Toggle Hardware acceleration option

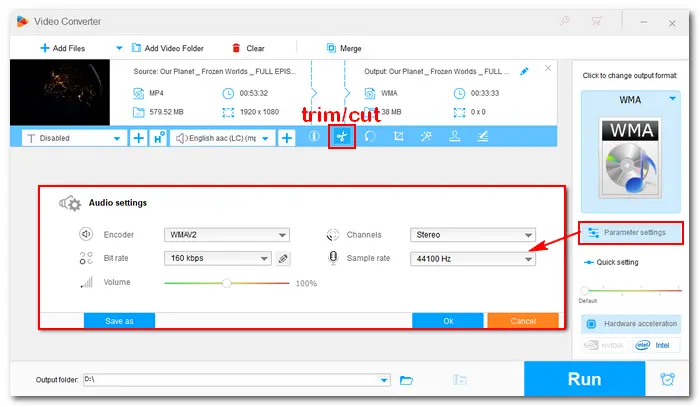631,324
